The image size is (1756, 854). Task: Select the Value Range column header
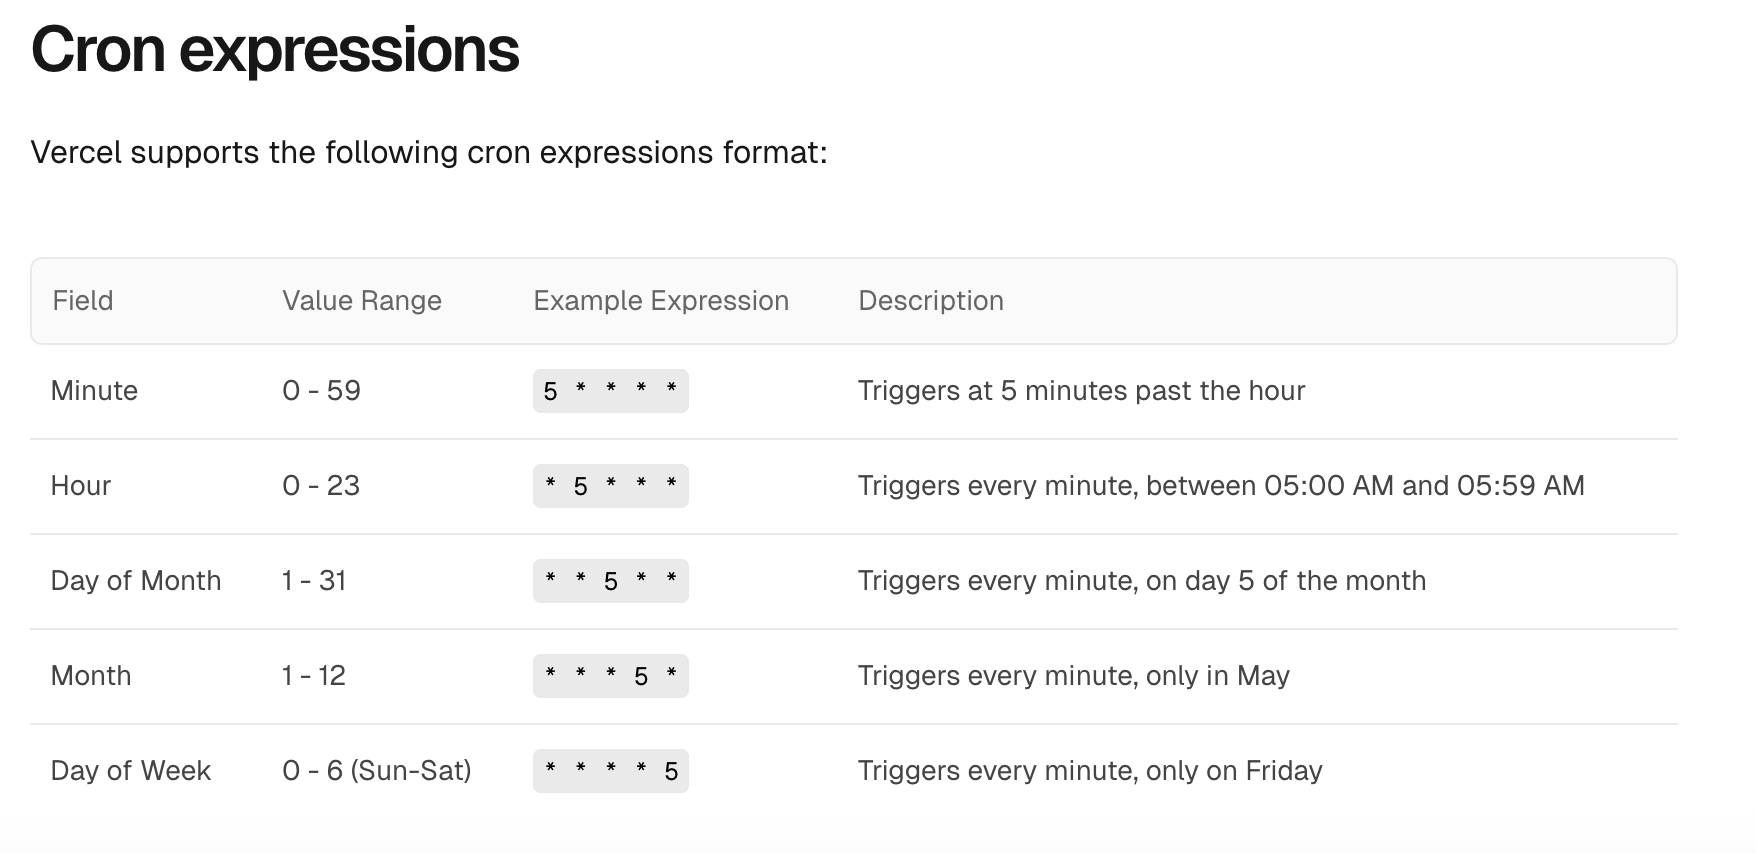362,301
